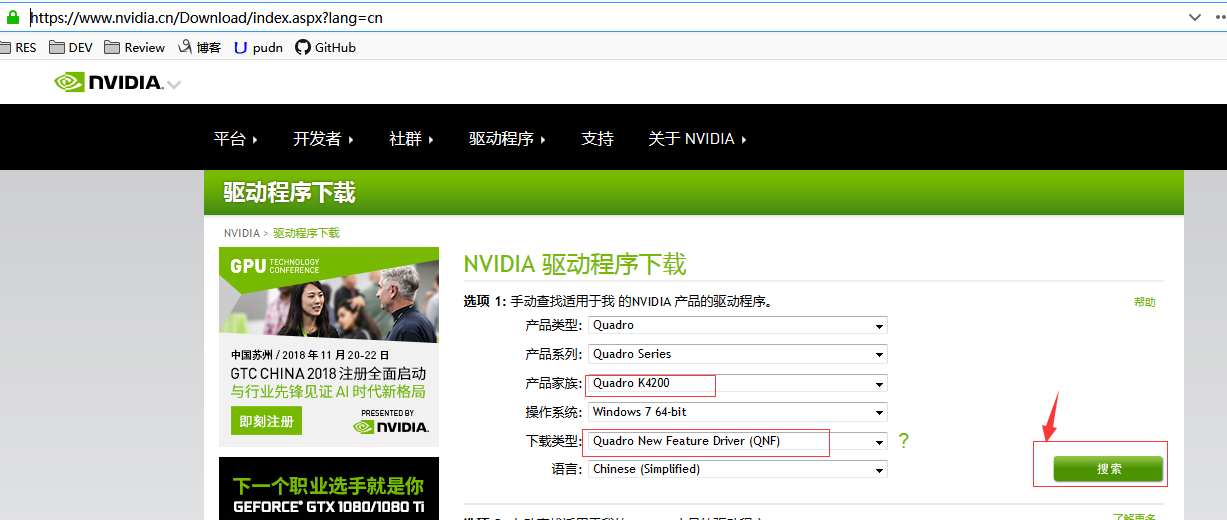This screenshot has width=1227, height=520.
Task: Click the green question mark help icon
Action: pyautogui.click(x=903, y=441)
